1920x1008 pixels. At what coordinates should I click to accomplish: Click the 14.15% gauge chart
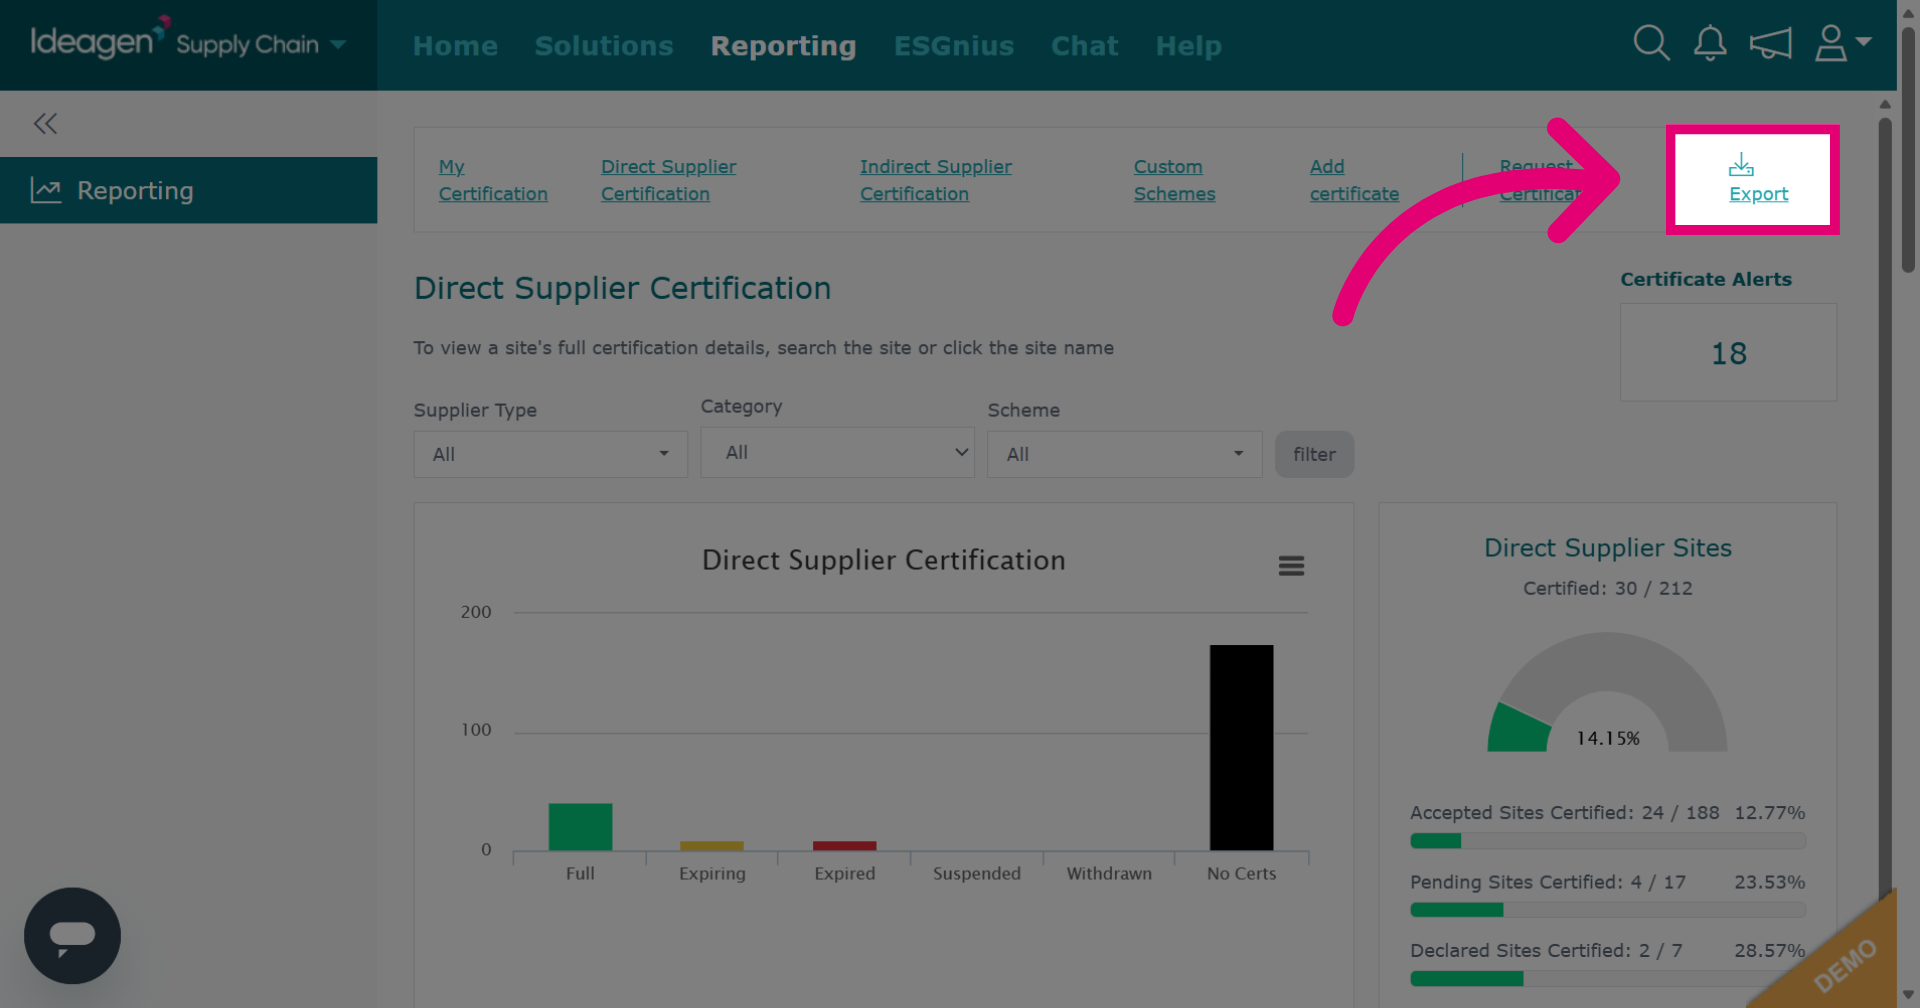click(x=1607, y=692)
